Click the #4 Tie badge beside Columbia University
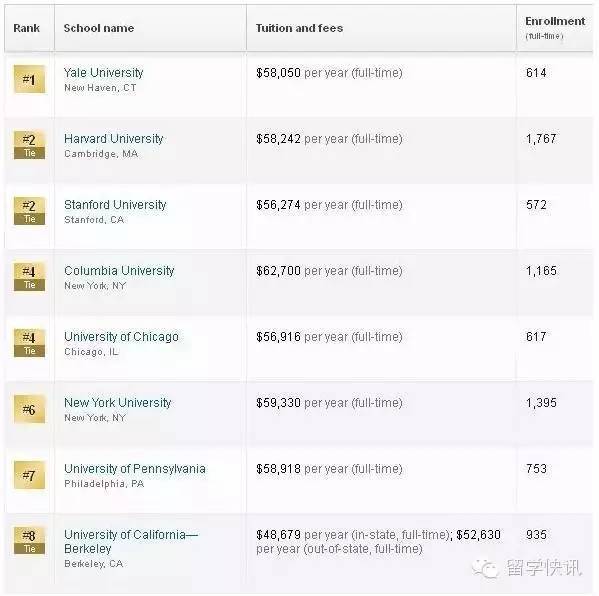Viewport: 599px width, 596px height. (x=29, y=277)
